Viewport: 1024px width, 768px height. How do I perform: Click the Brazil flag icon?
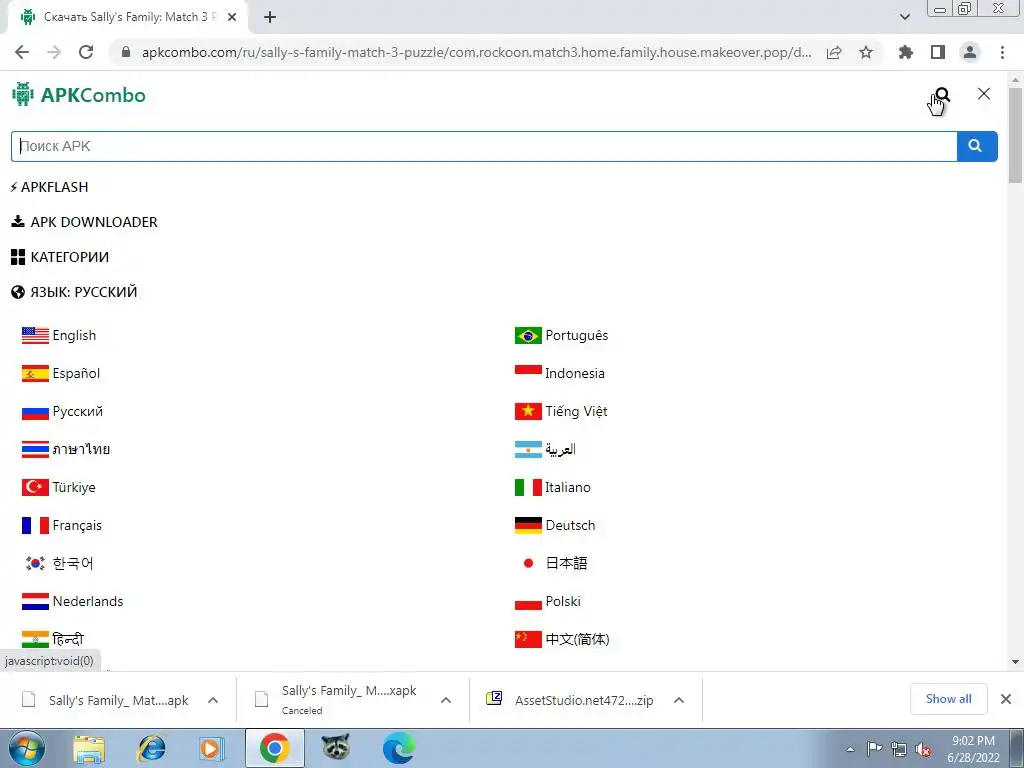(528, 335)
